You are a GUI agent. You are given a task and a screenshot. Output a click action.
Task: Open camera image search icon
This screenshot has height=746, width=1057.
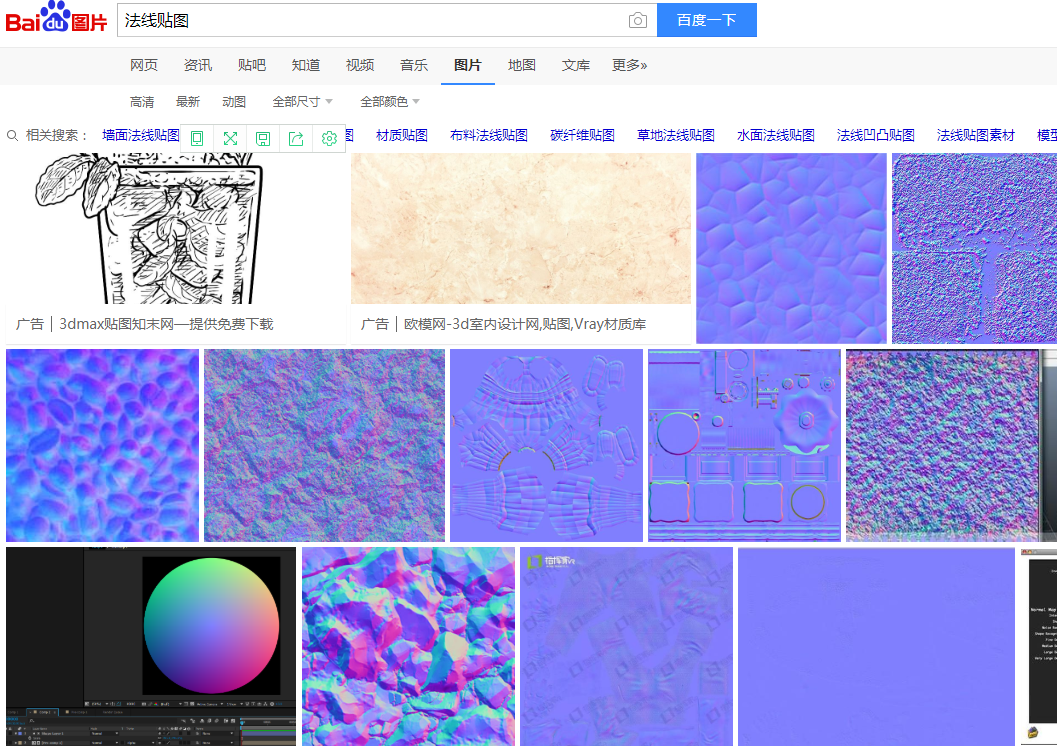pos(637,20)
